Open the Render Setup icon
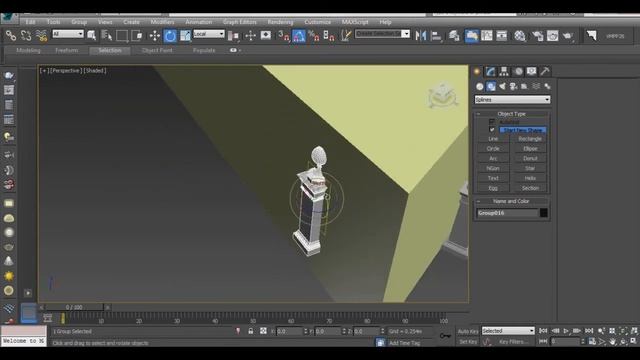This screenshot has width=640, height=360. point(538,36)
